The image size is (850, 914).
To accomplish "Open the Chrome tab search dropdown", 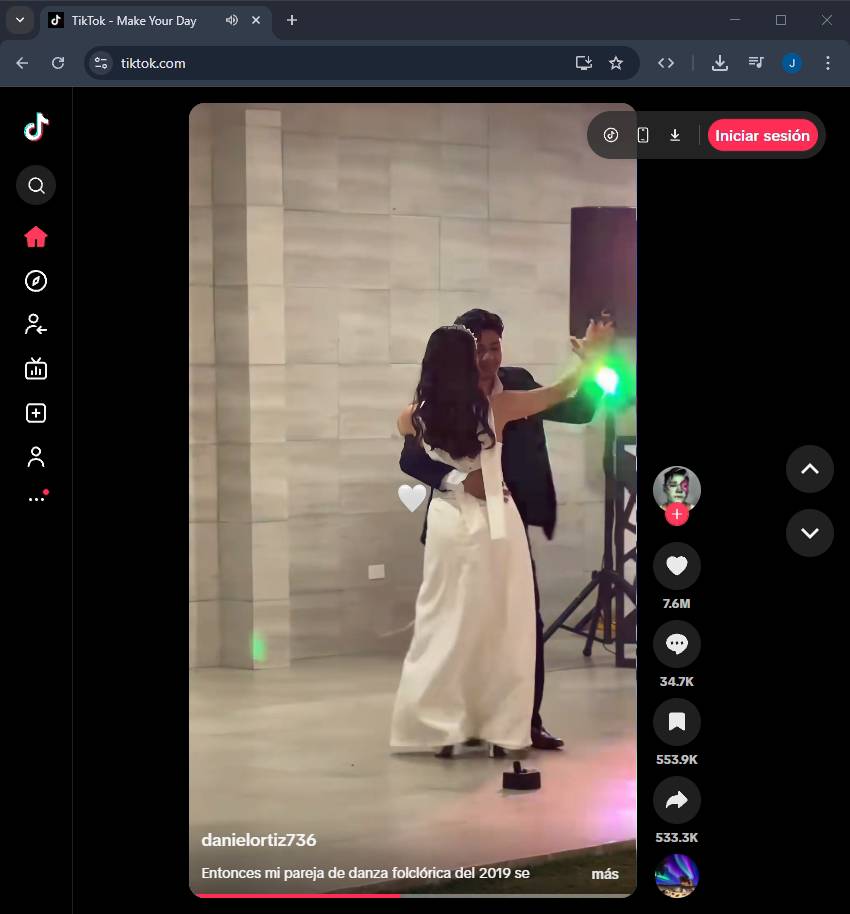I will (19, 20).
